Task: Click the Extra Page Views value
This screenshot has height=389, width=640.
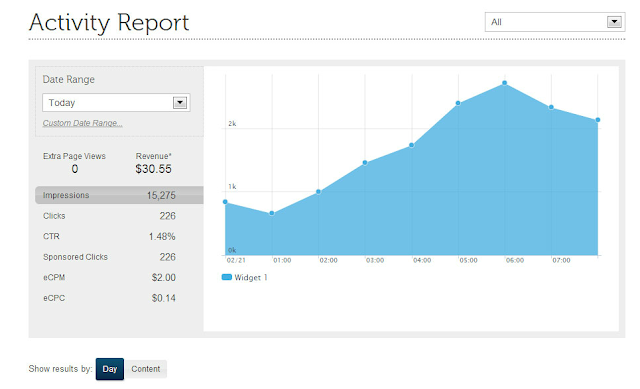Action: point(75,169)
